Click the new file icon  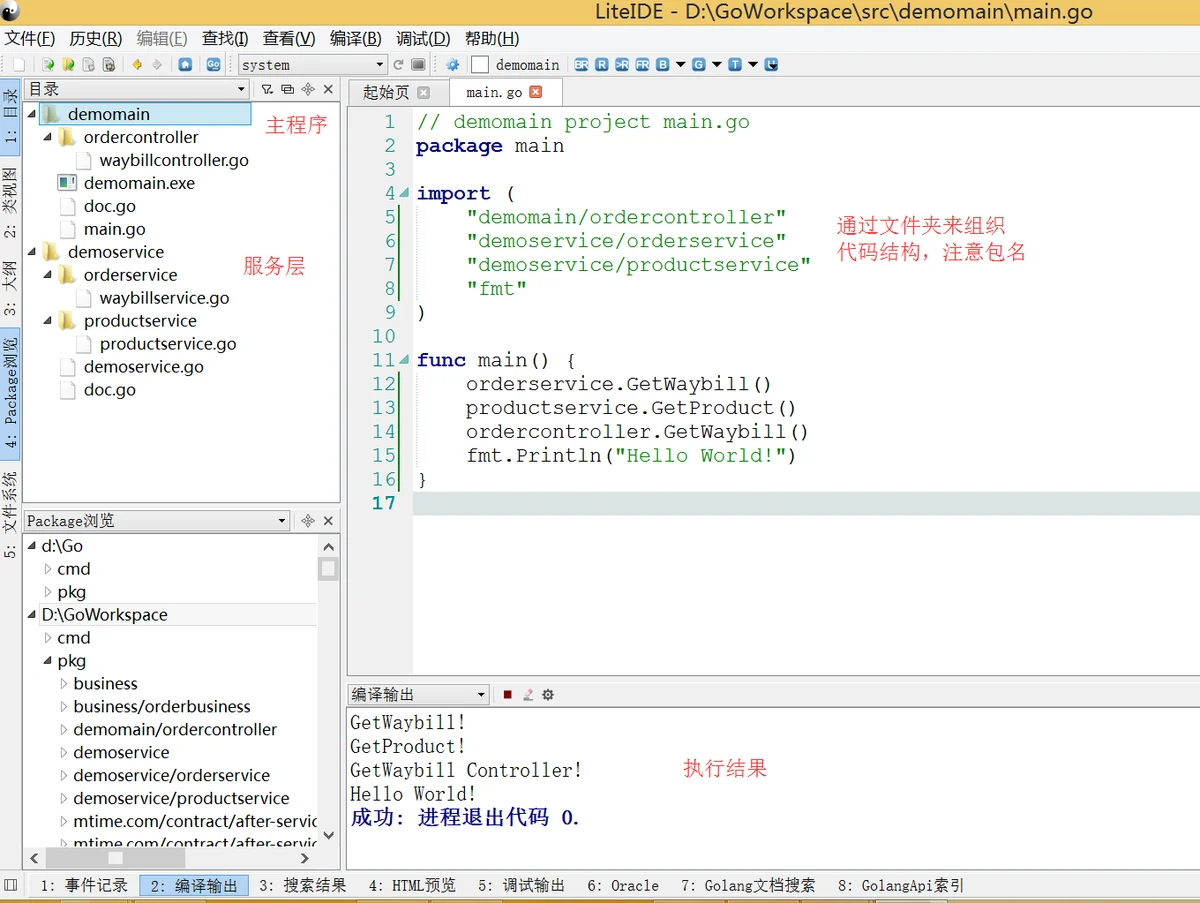pos(18,65)
